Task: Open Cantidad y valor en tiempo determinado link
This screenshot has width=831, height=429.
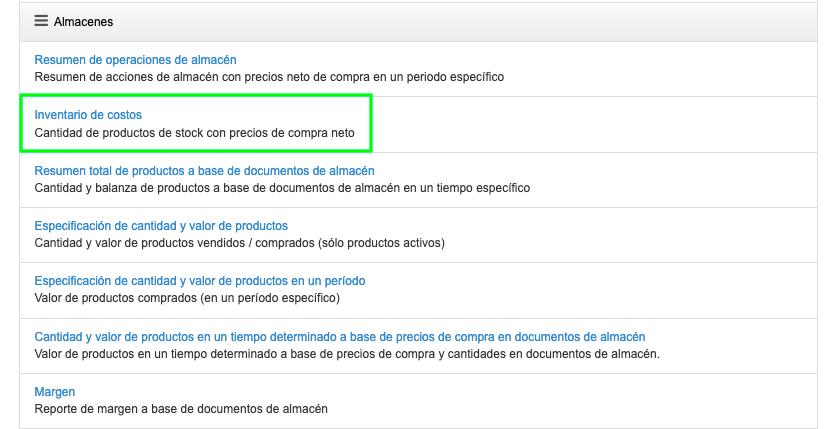Action: [x=339, y=337]
